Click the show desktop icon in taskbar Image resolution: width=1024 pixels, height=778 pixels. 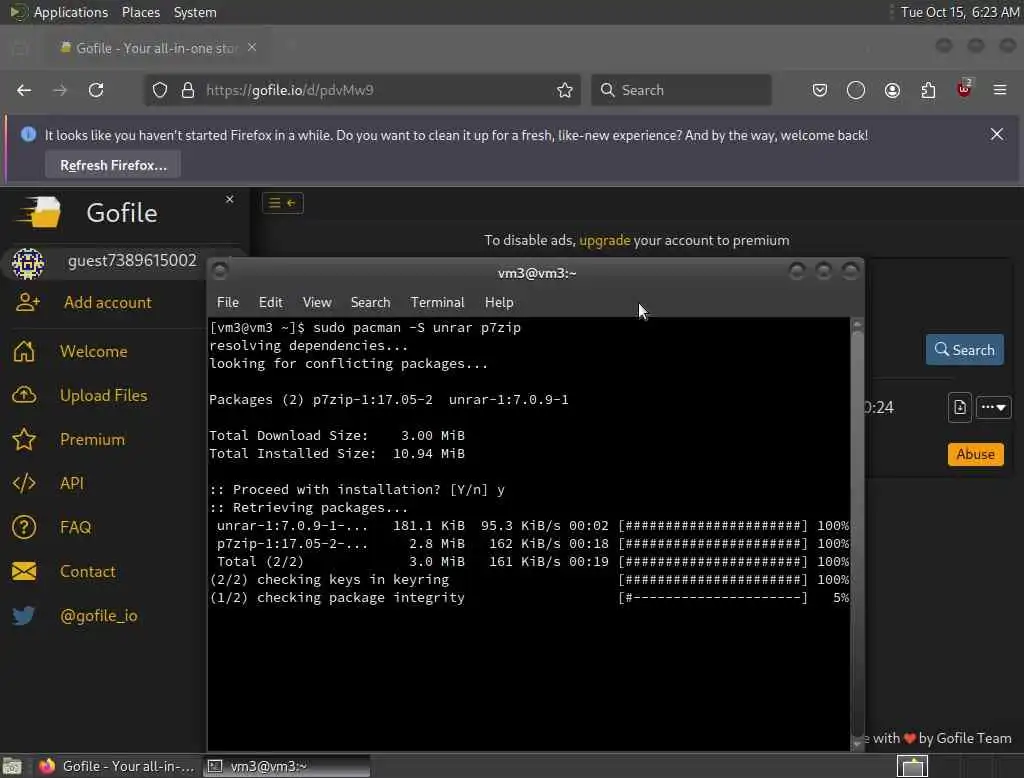tap(12, 766)
